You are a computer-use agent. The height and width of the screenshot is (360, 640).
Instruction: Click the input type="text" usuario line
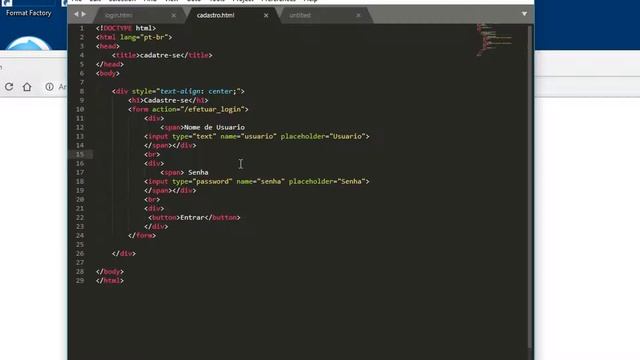(x=257, y=136)
